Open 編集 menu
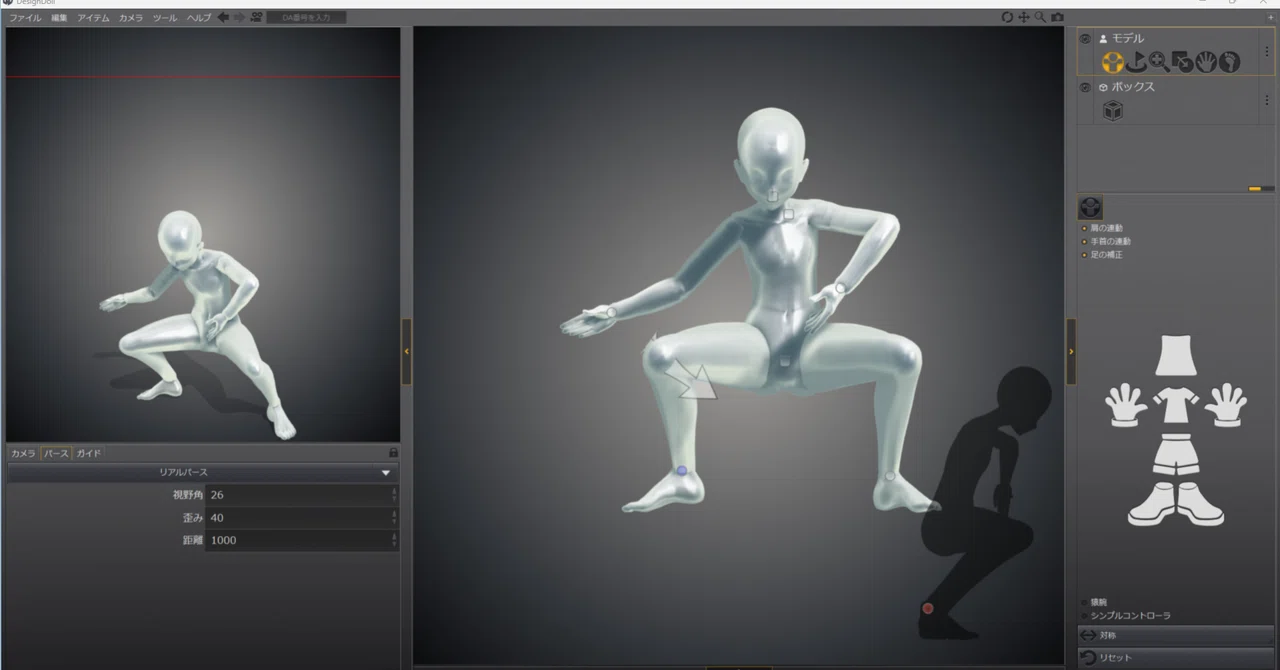1280x670 pixels. pos(60,18)
